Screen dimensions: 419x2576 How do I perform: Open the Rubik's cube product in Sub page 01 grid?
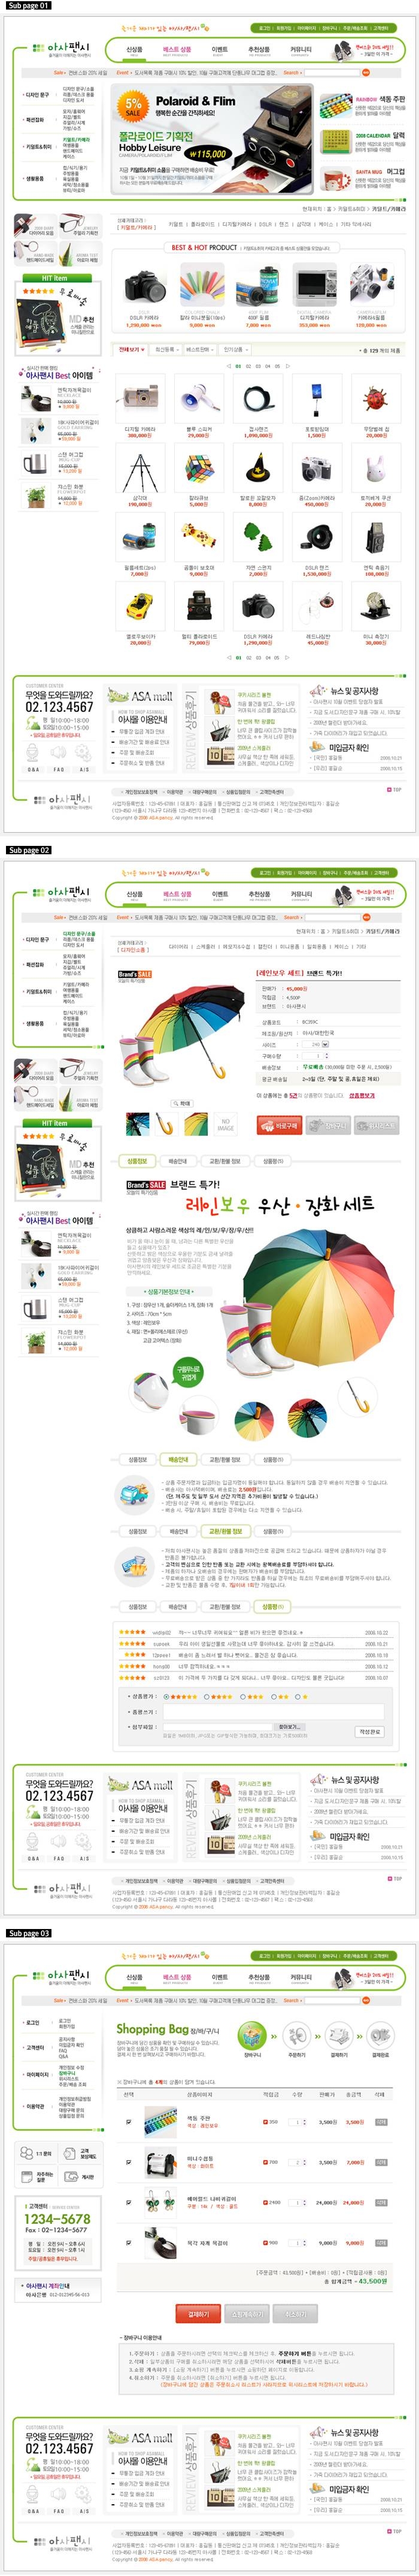198,469
